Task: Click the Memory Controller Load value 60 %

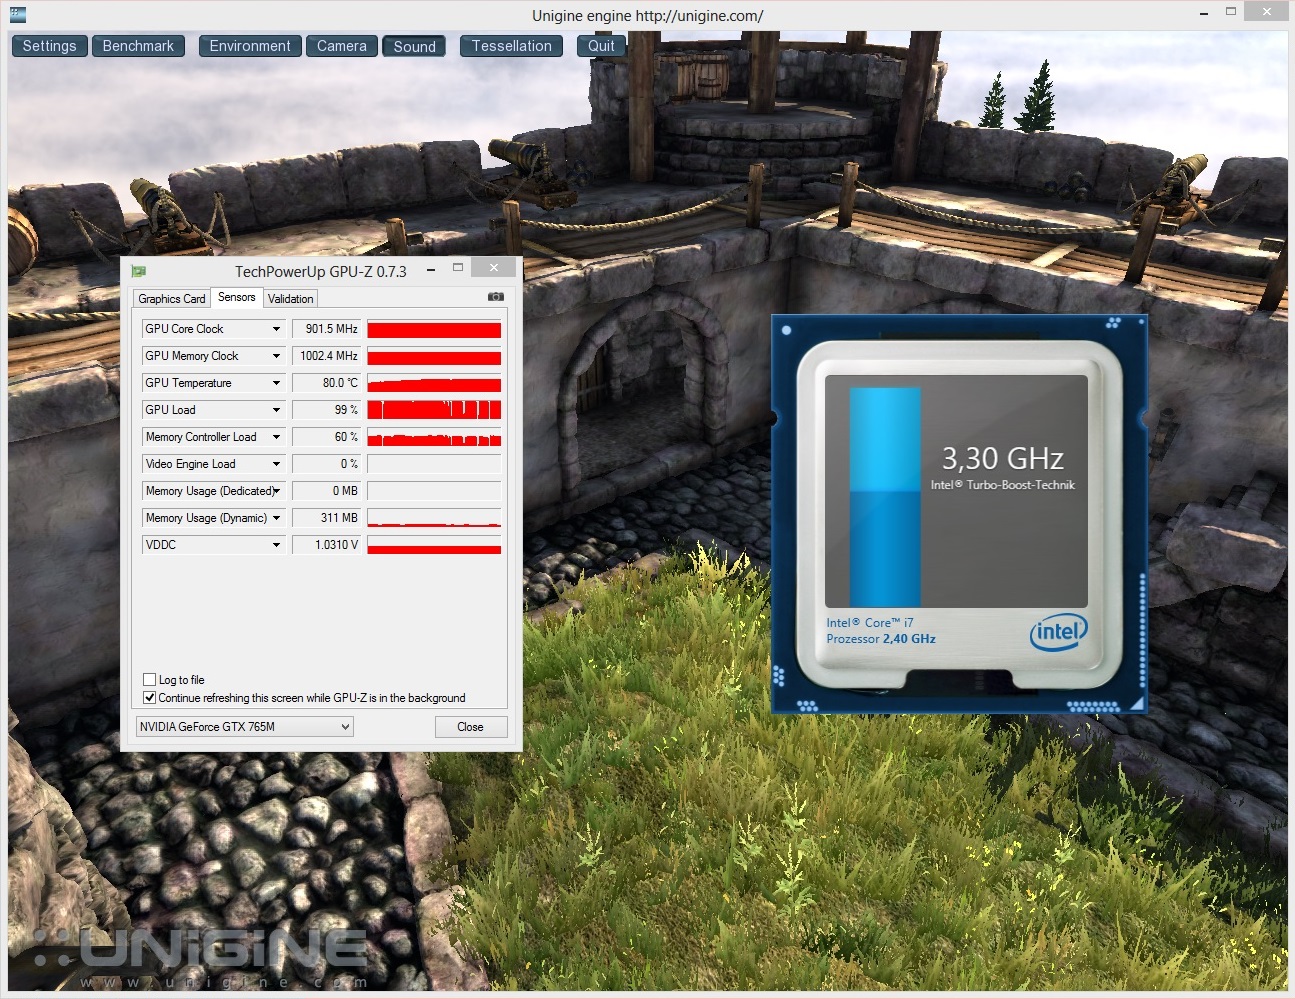Action: (326, 437)
